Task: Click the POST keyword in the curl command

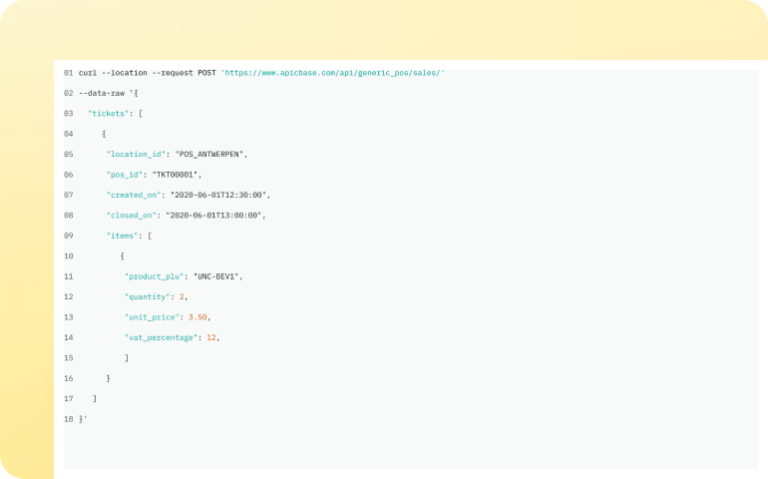Action: coord(206,72)
